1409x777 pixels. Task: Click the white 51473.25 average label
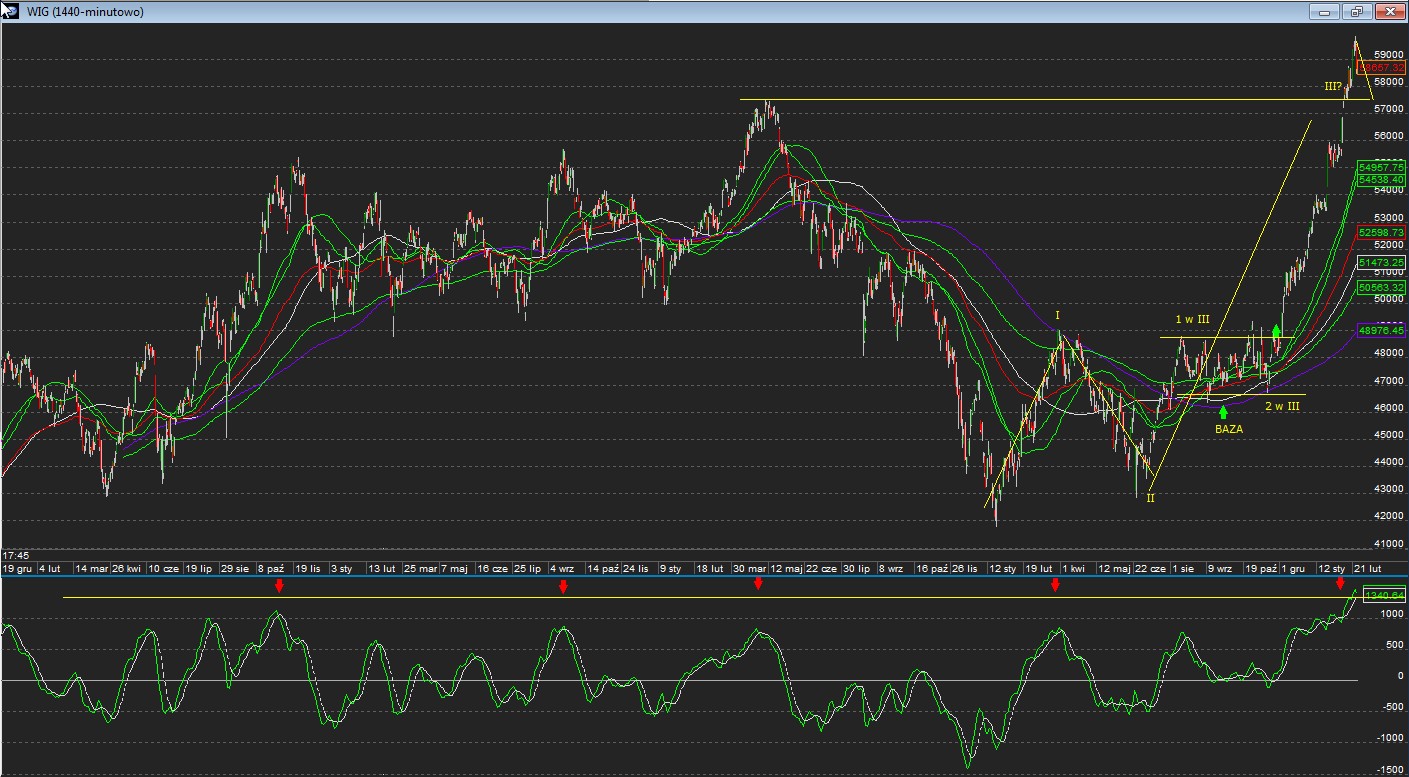1381,262
